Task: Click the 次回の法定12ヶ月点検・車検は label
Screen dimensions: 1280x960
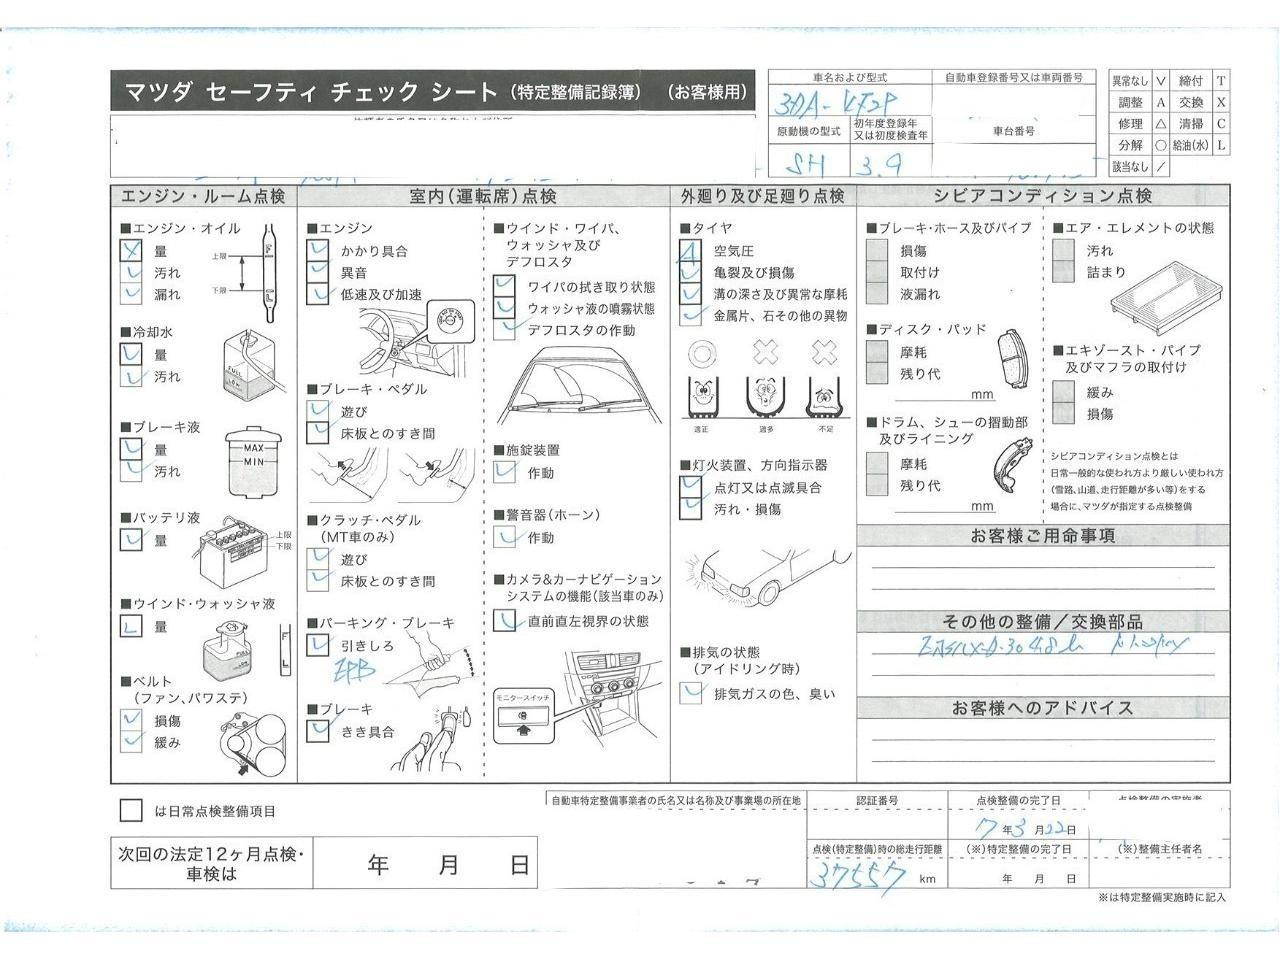Action: [210, 864]
